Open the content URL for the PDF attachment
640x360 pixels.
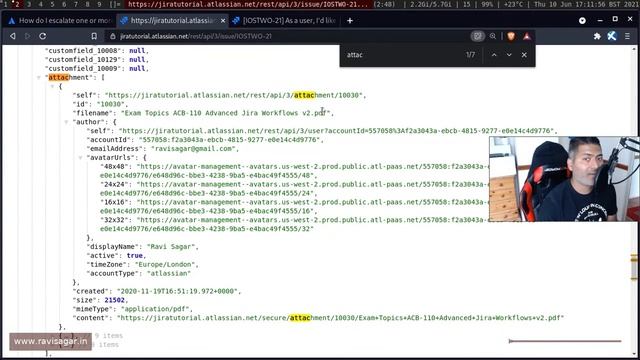pos(340,318)
